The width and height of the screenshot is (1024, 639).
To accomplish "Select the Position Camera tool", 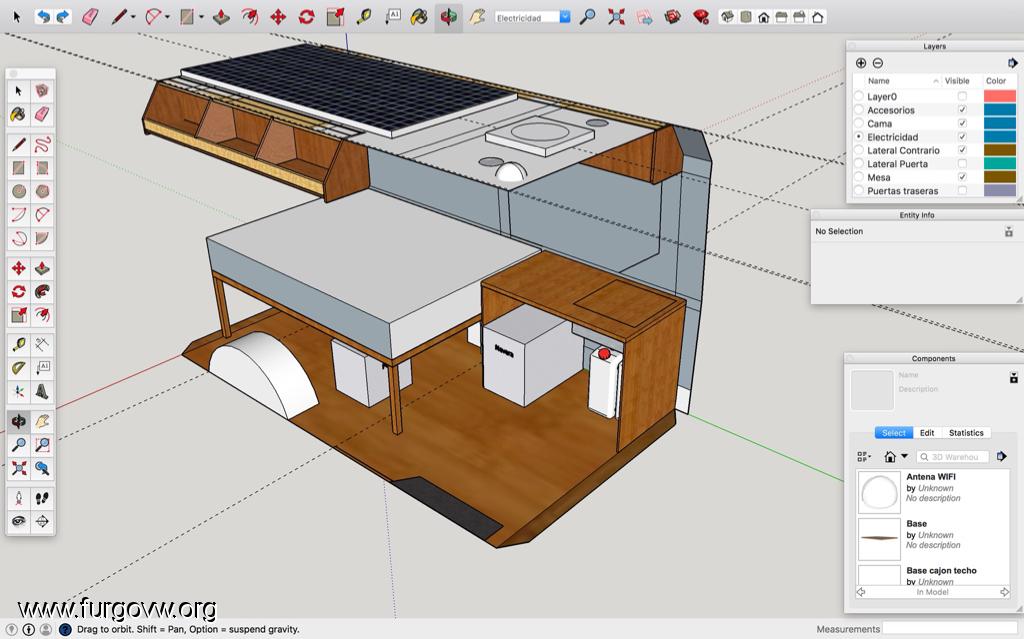I will point(18,498).
